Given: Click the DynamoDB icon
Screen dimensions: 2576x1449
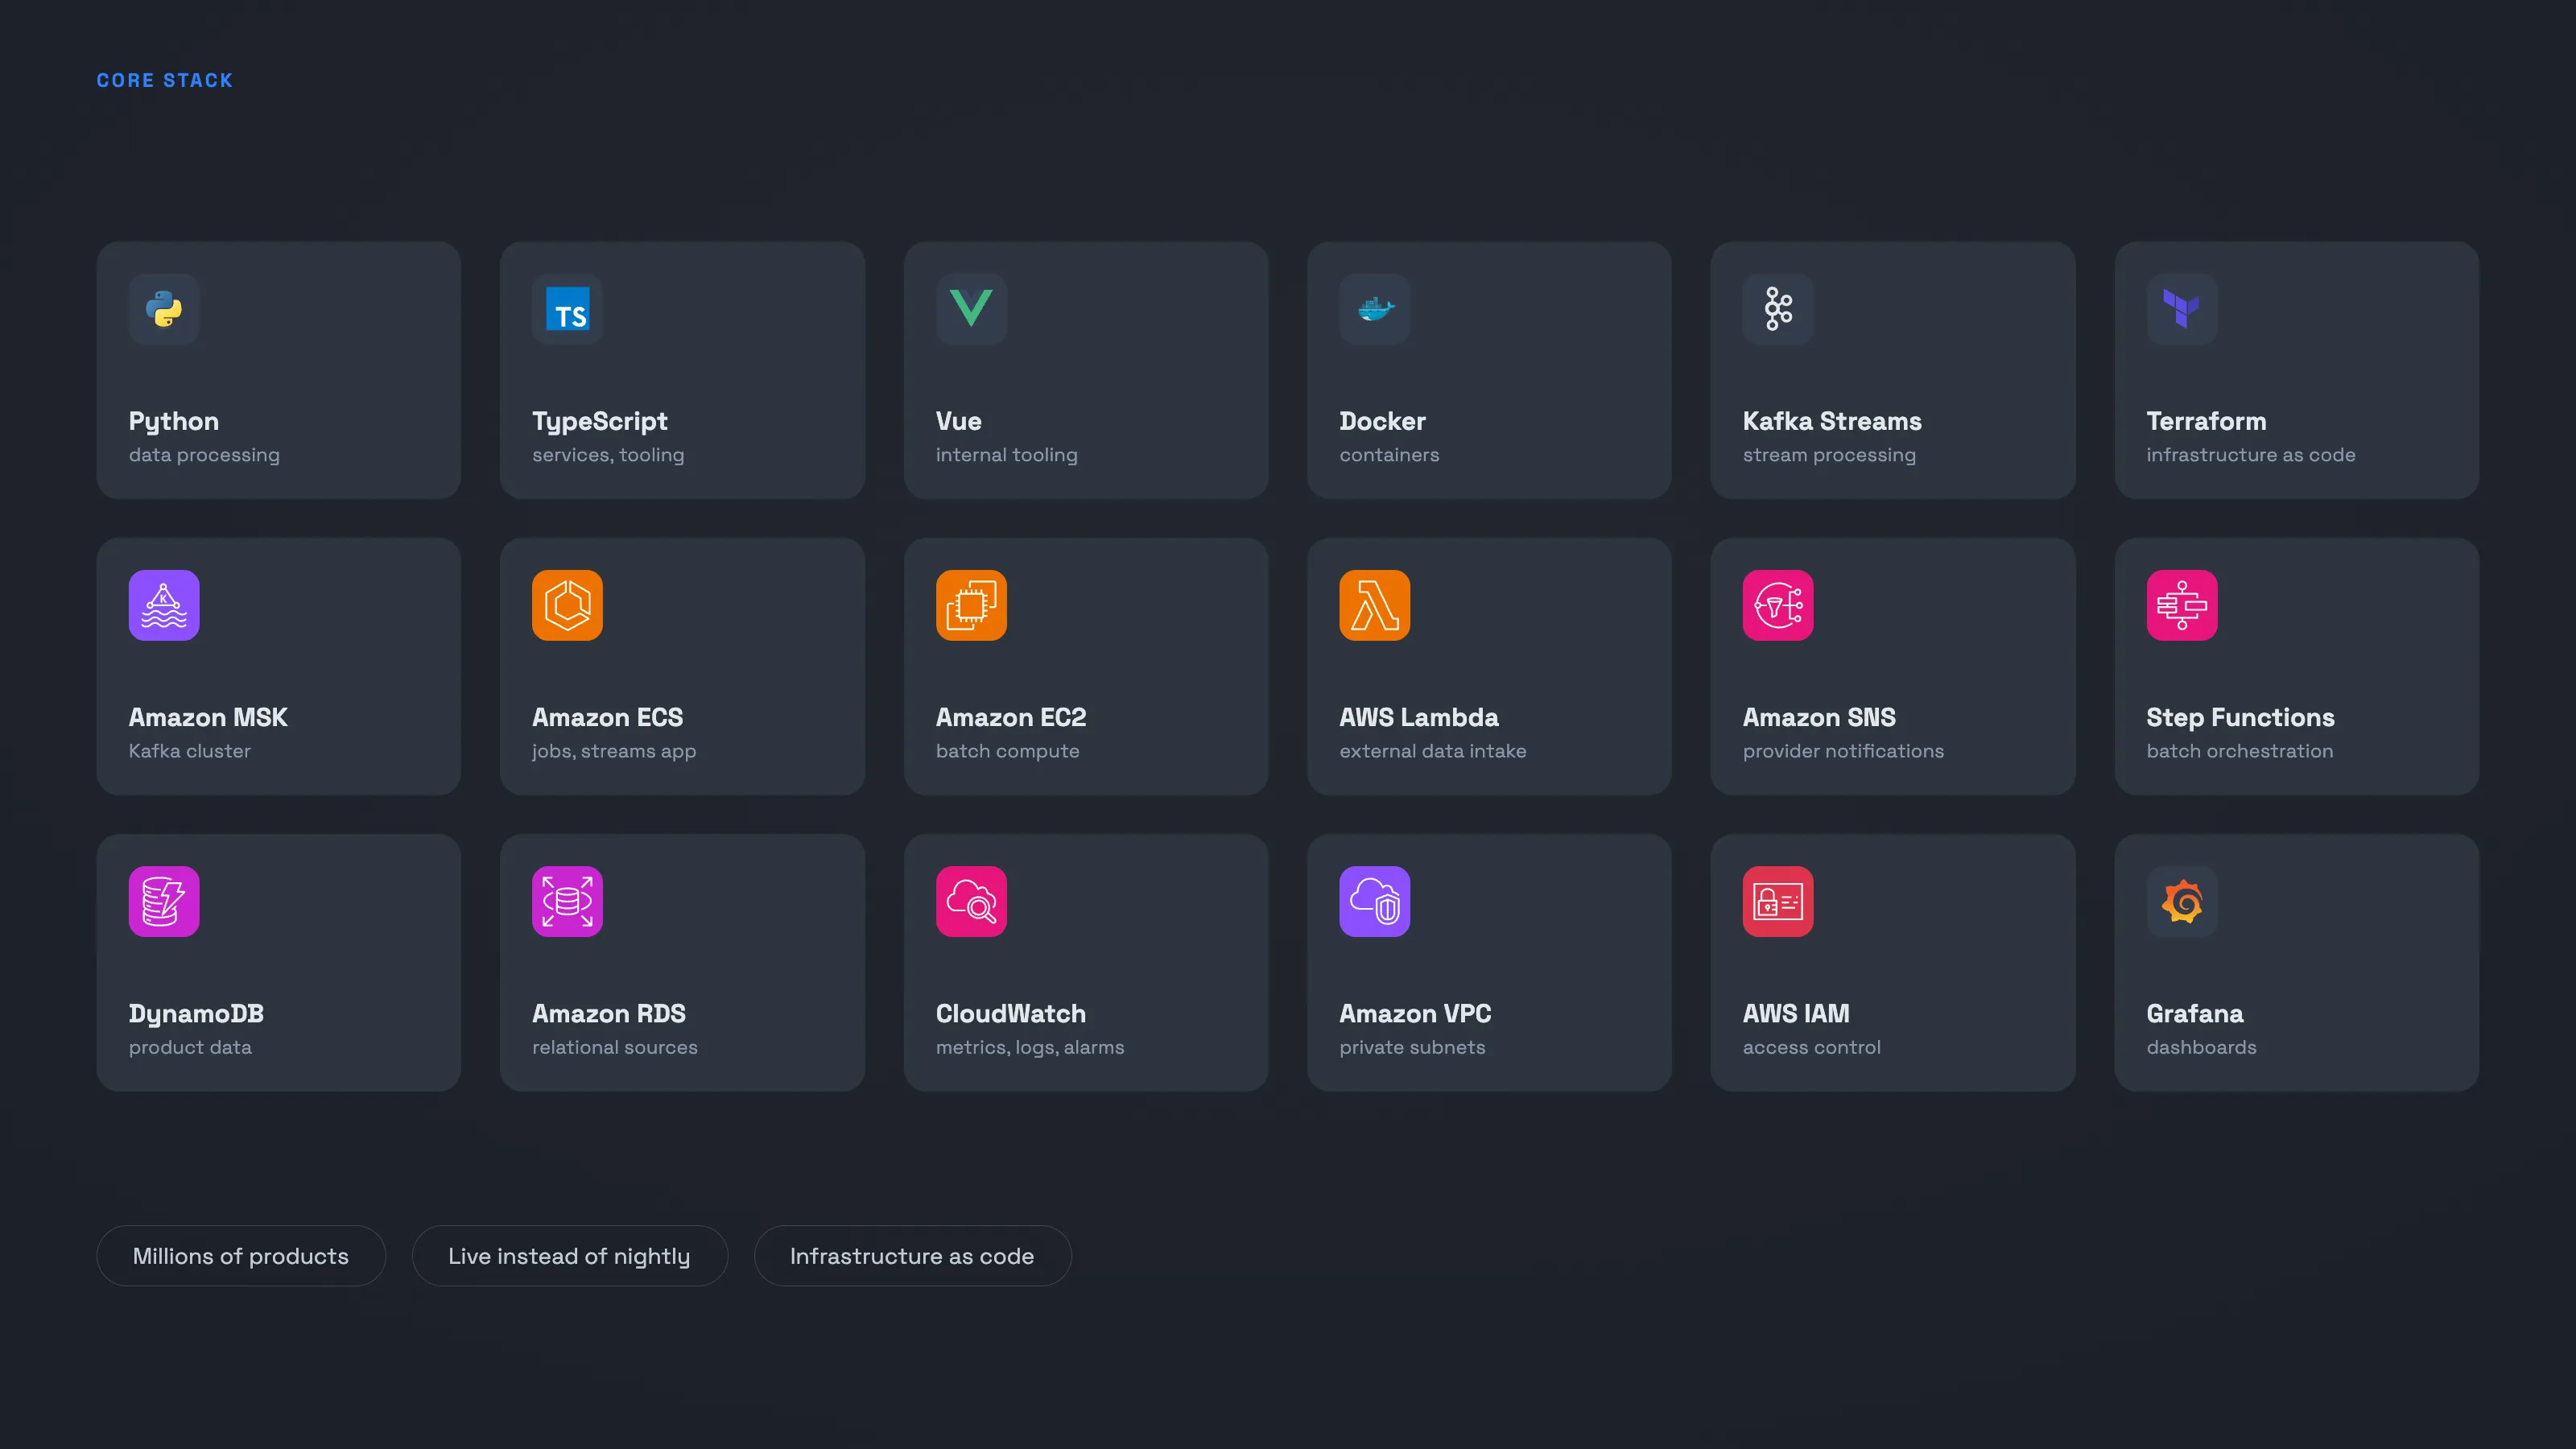Looking at the screenshot, I should pos(164,901).
